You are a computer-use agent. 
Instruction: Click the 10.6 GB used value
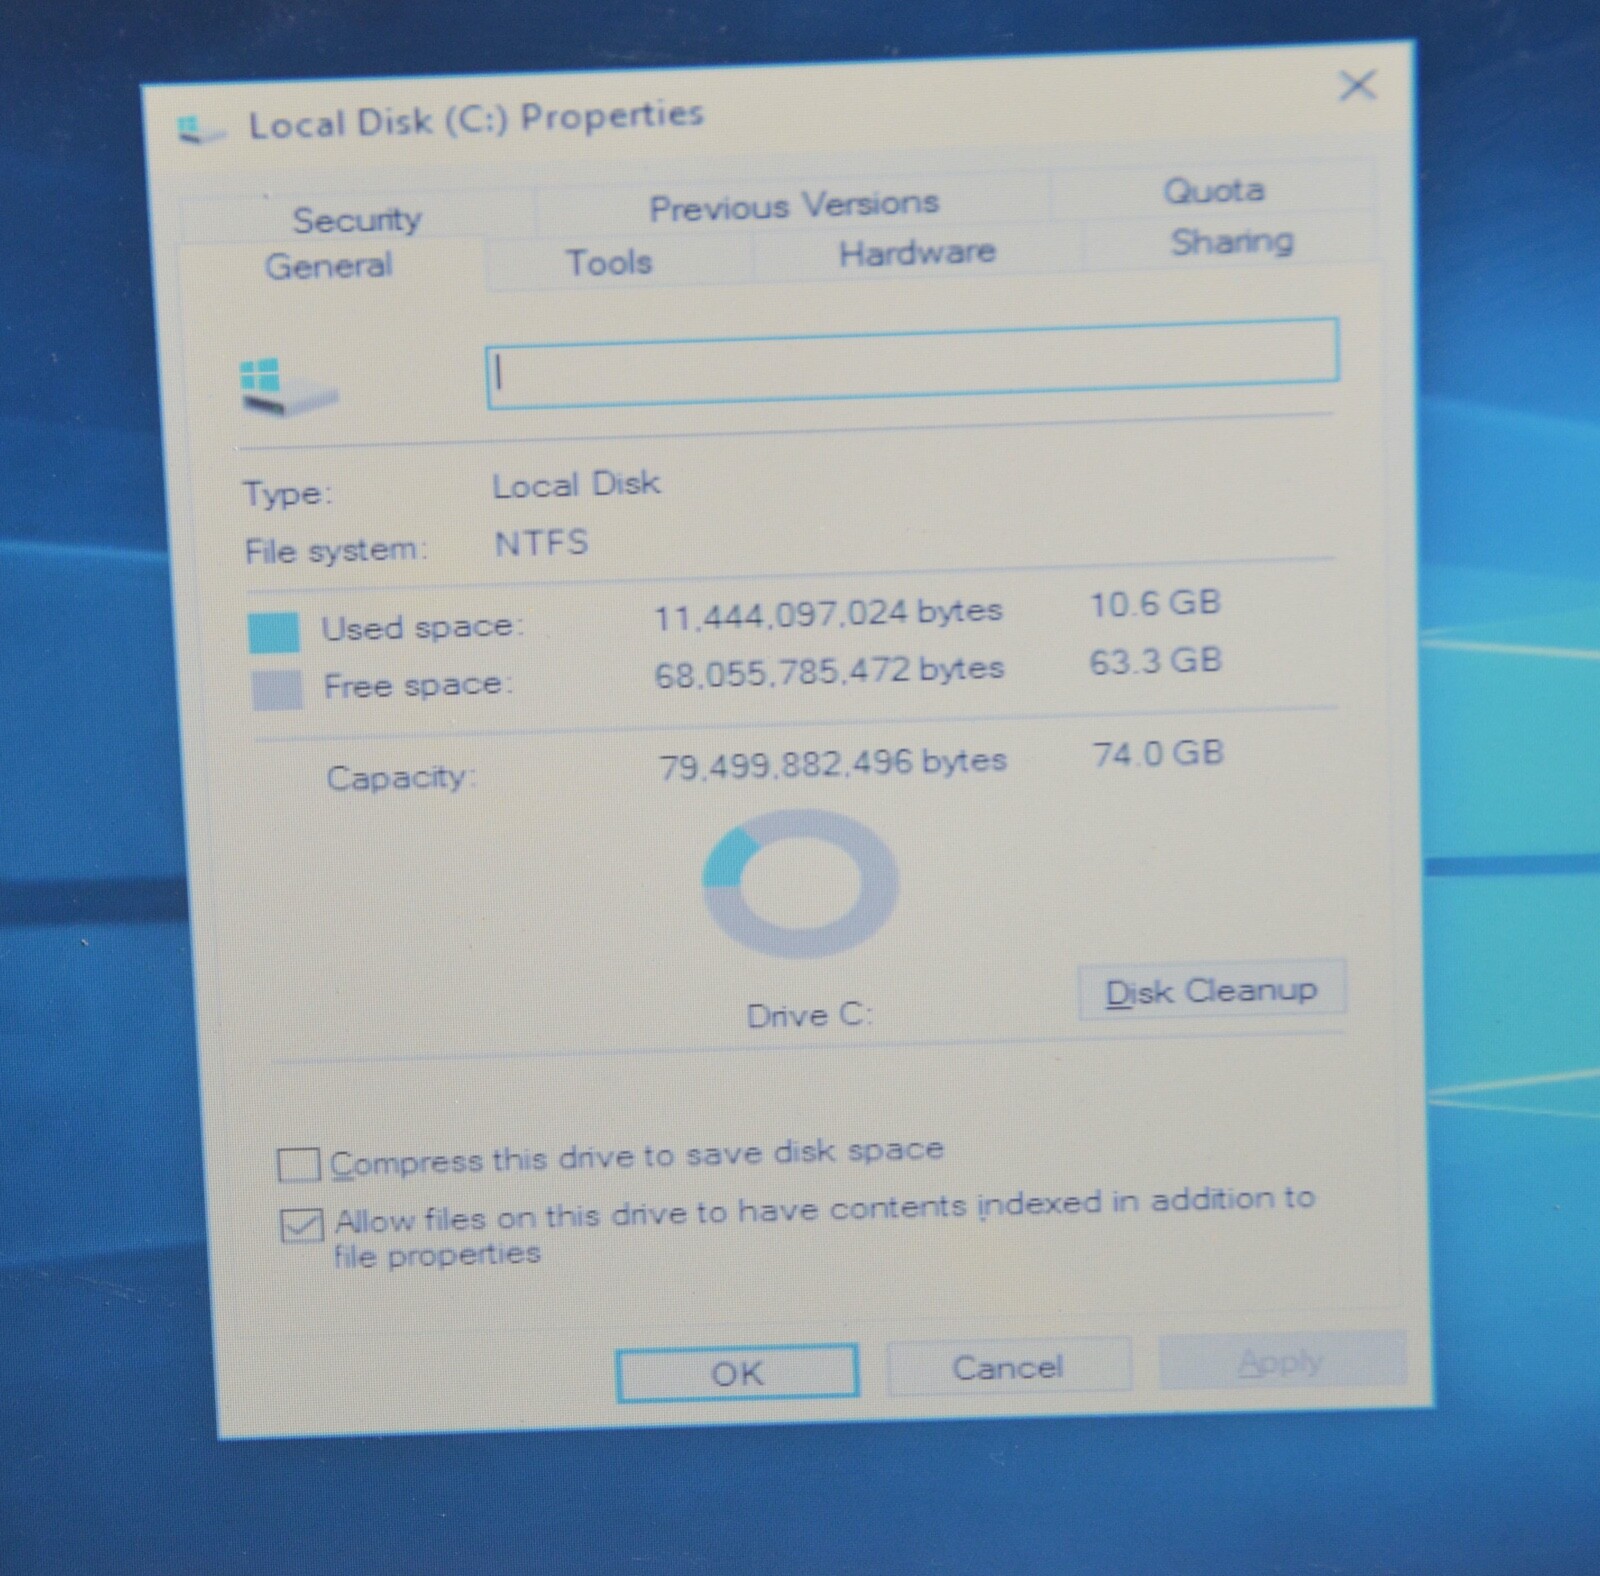point(1155,603)
